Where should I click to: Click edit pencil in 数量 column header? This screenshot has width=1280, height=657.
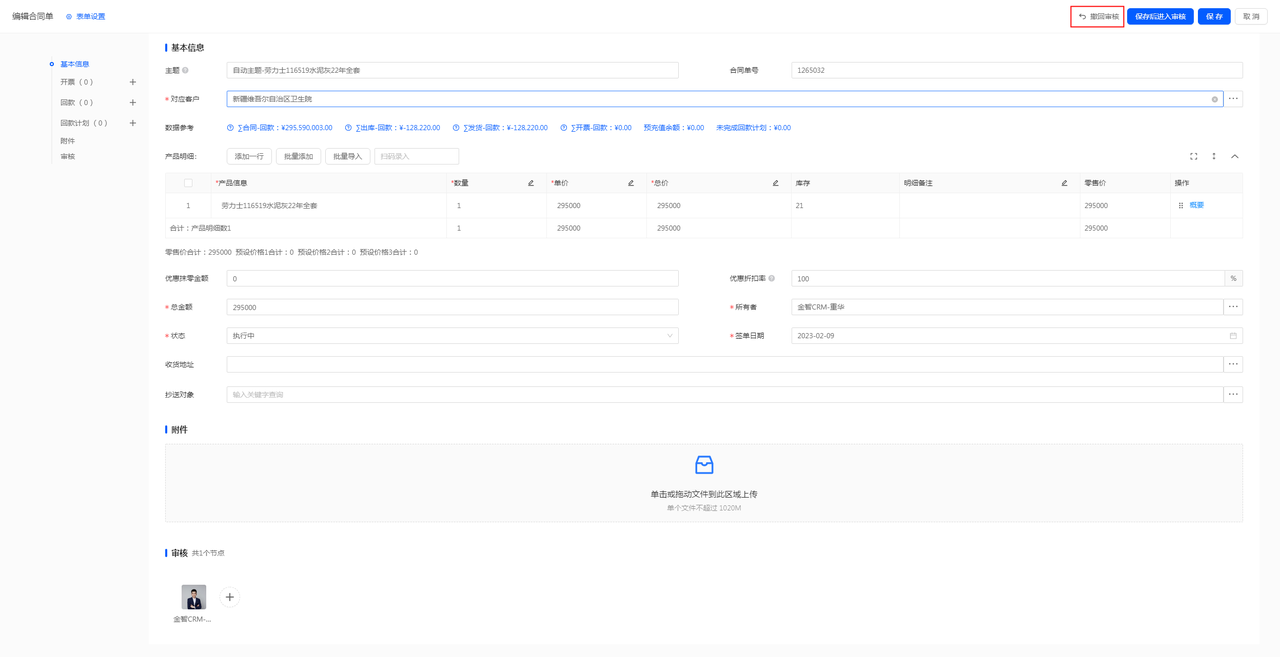[531, 183]
